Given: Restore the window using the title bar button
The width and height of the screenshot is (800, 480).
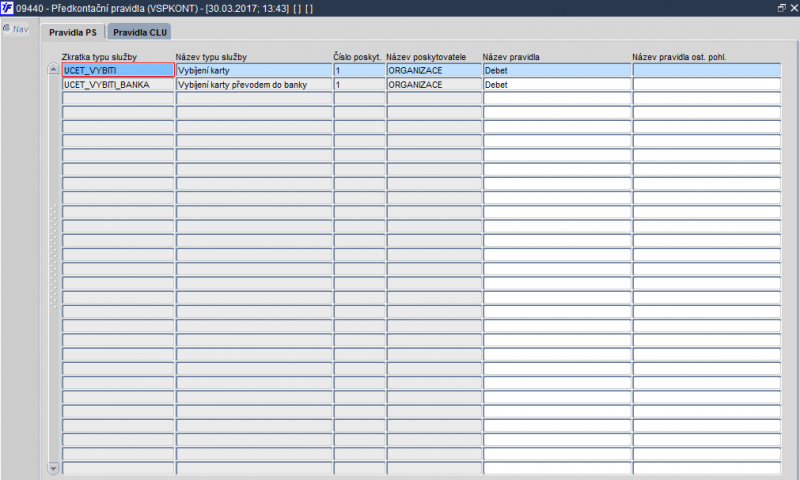Looking at the screenshot, I should coord(781,8).
